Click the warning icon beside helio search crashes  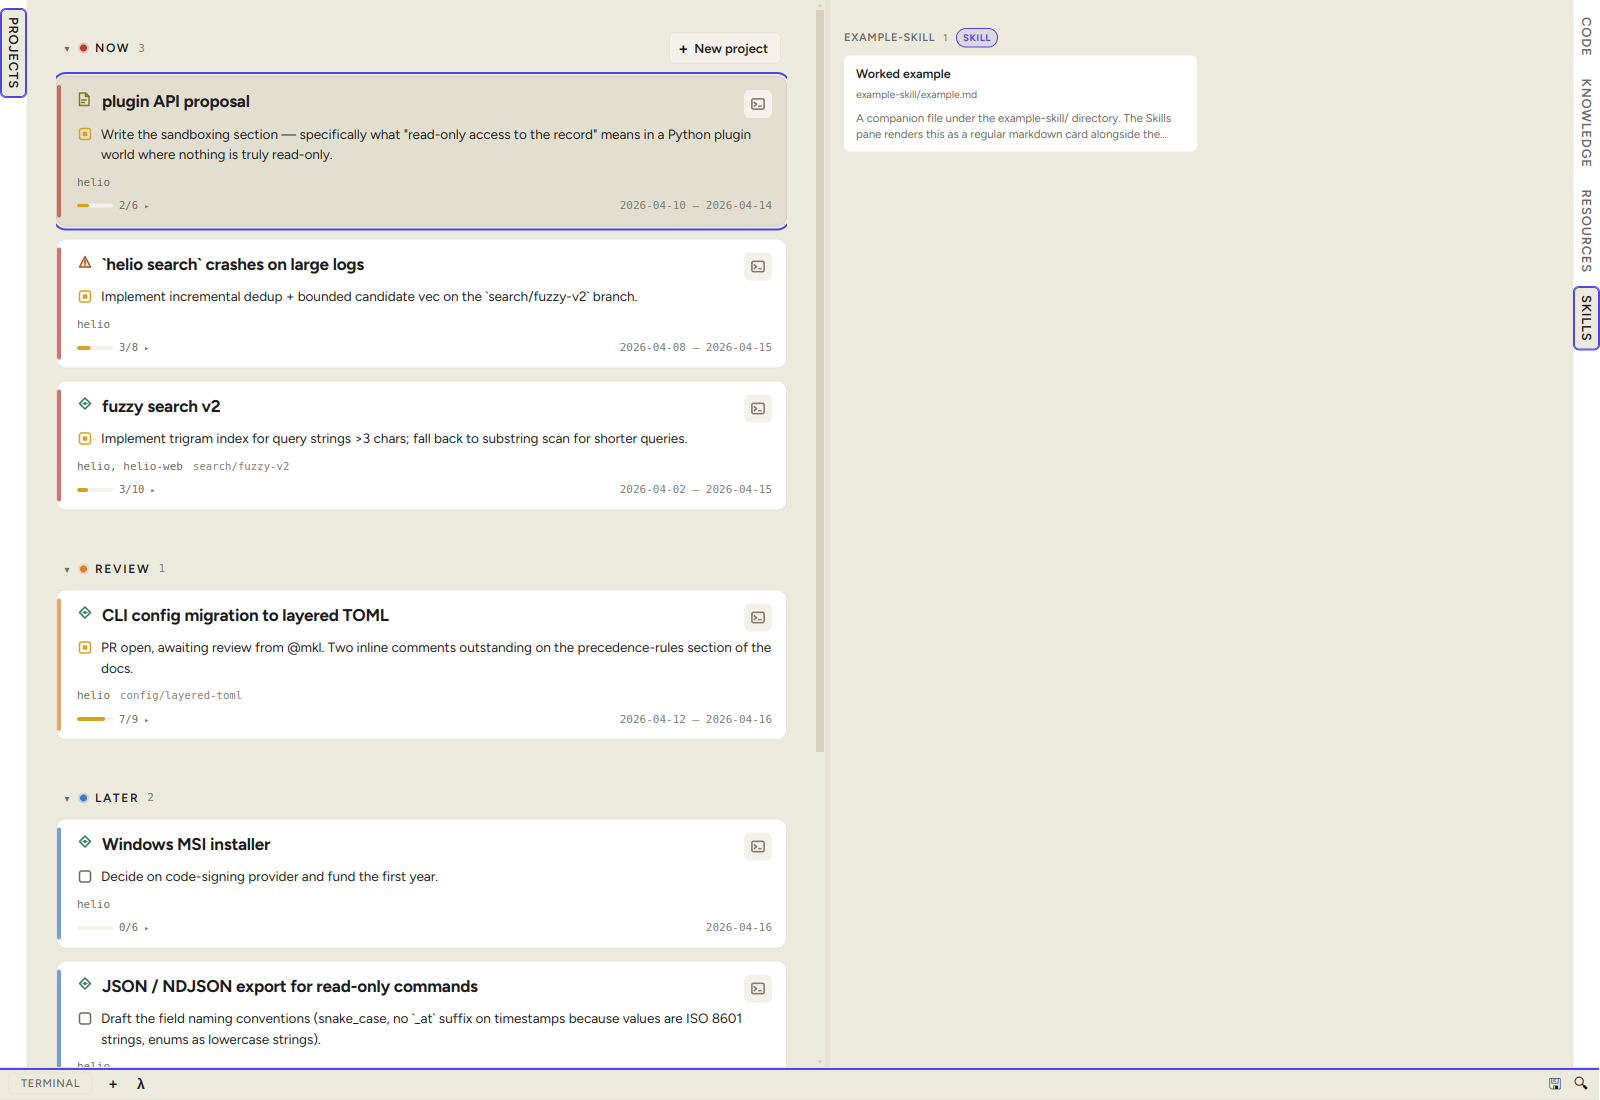[85, 263]
